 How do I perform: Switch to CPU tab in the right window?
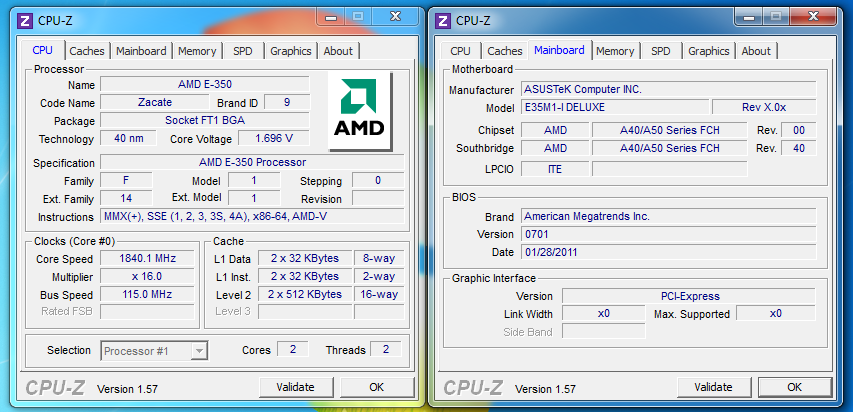pos(460,51)
